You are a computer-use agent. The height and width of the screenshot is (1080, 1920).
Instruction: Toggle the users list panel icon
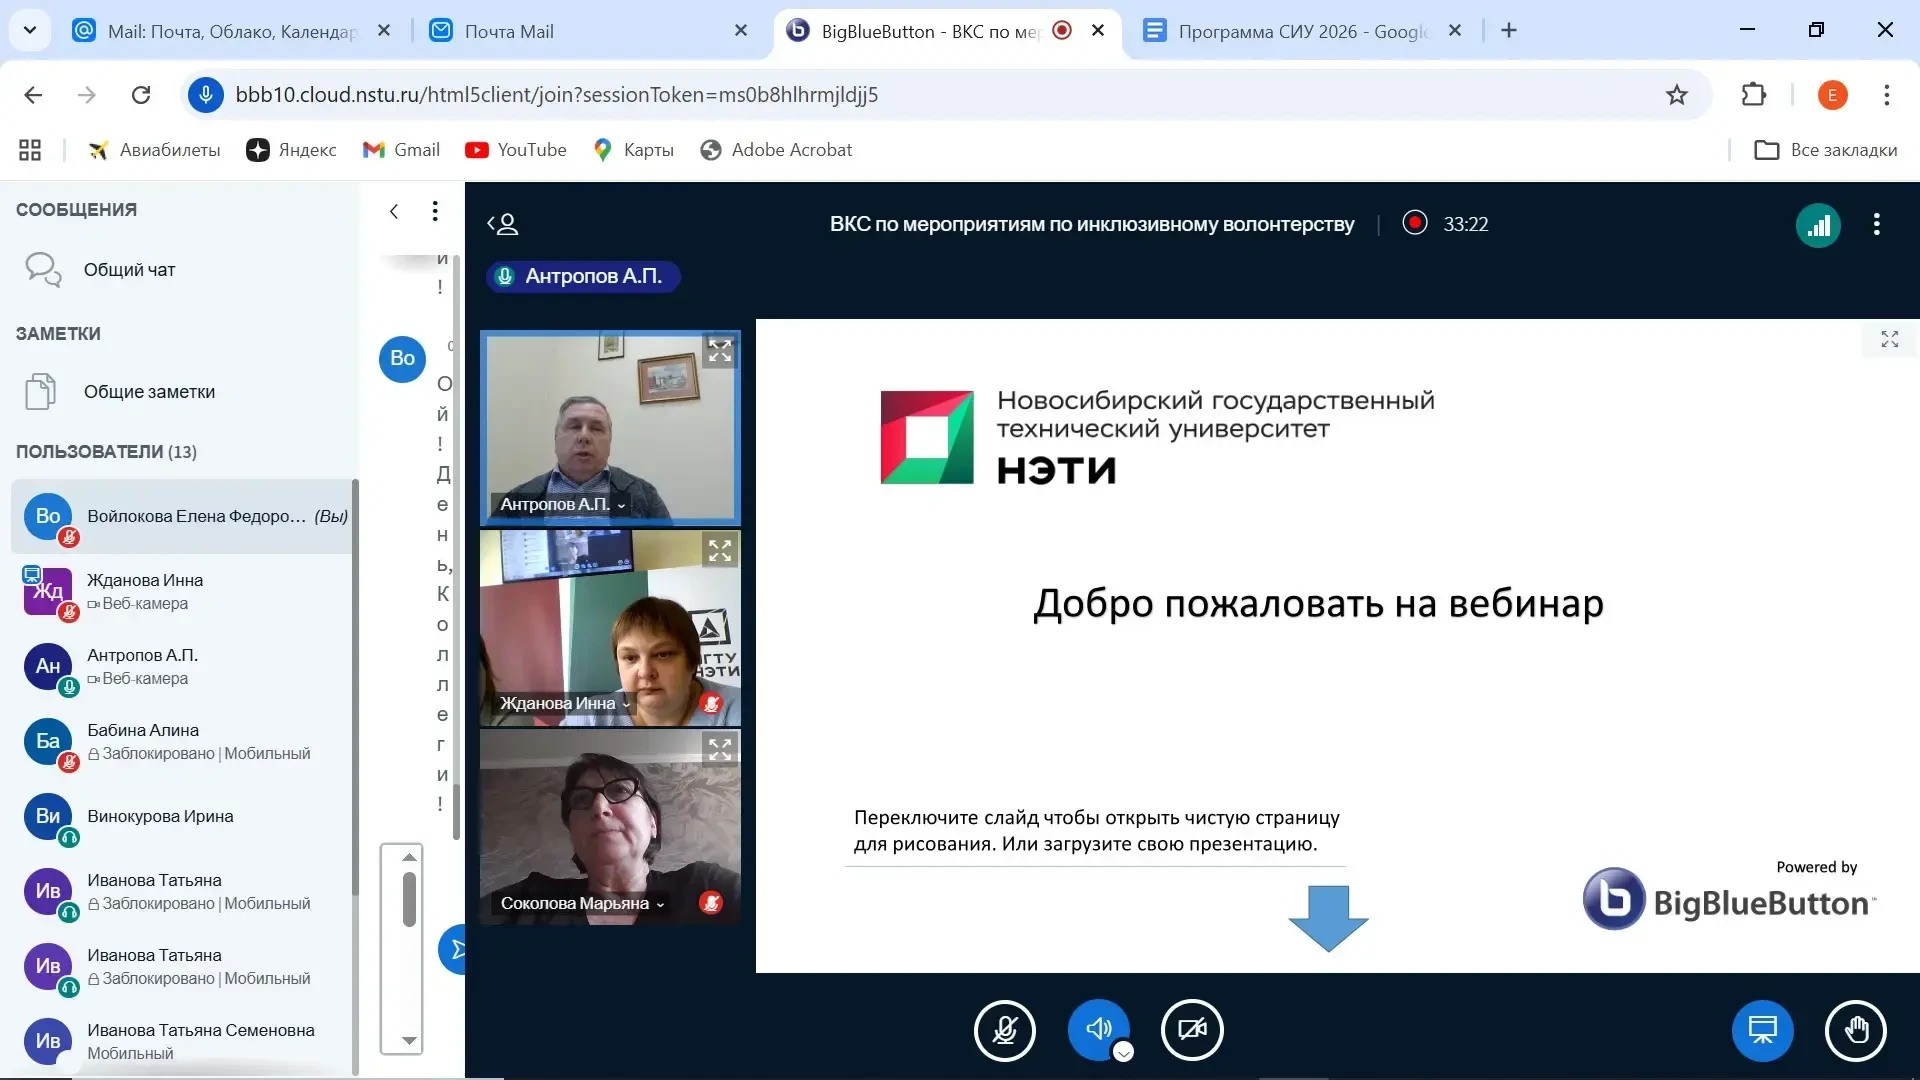tap(502, 224)
